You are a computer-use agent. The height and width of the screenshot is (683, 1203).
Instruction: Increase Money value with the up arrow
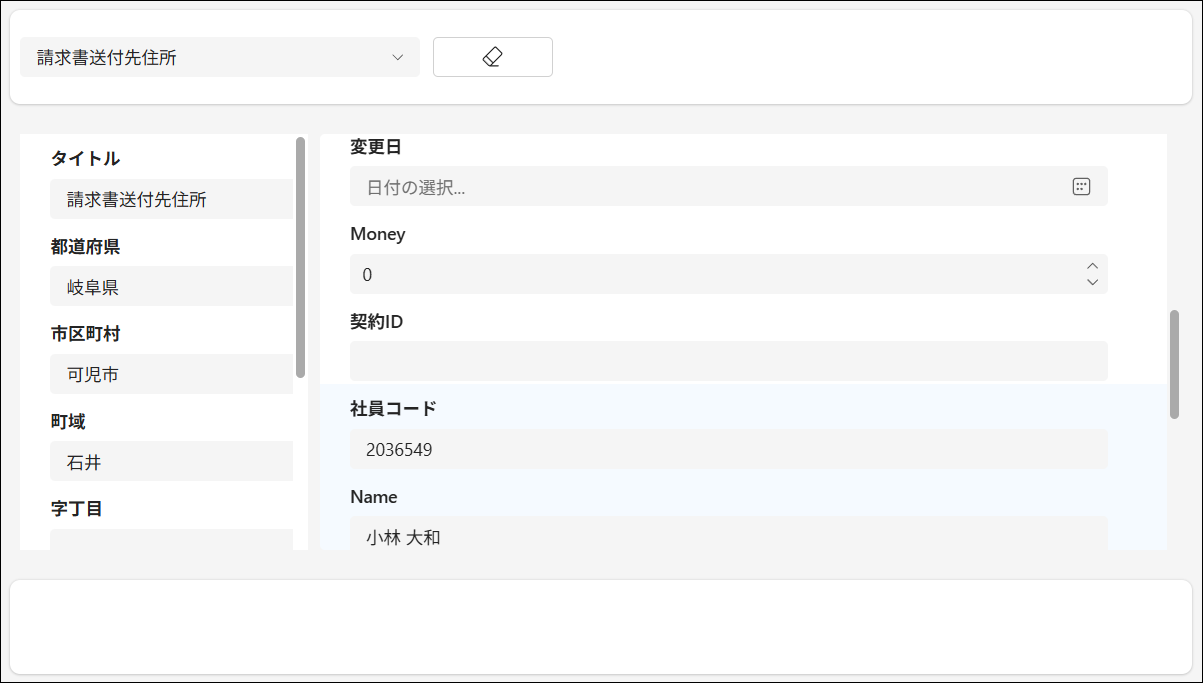click(x=1092, y=266)
